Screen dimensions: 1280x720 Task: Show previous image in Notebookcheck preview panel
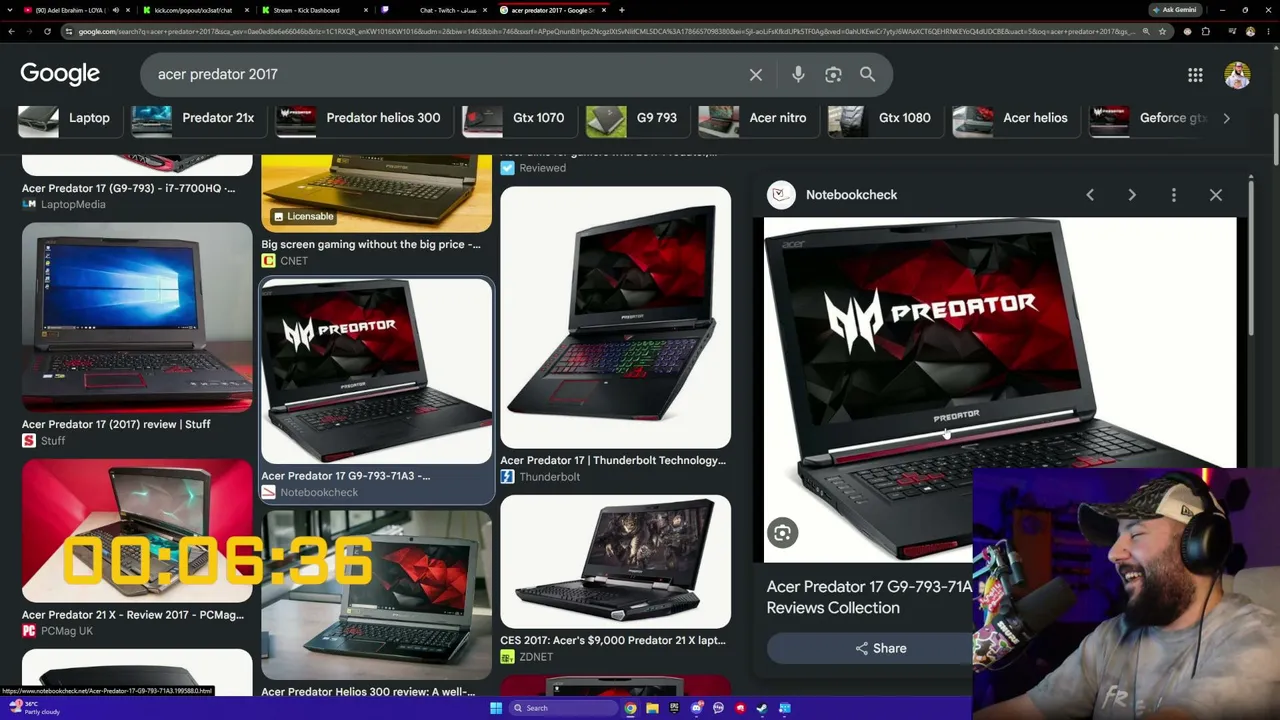tap(1090, 195)
